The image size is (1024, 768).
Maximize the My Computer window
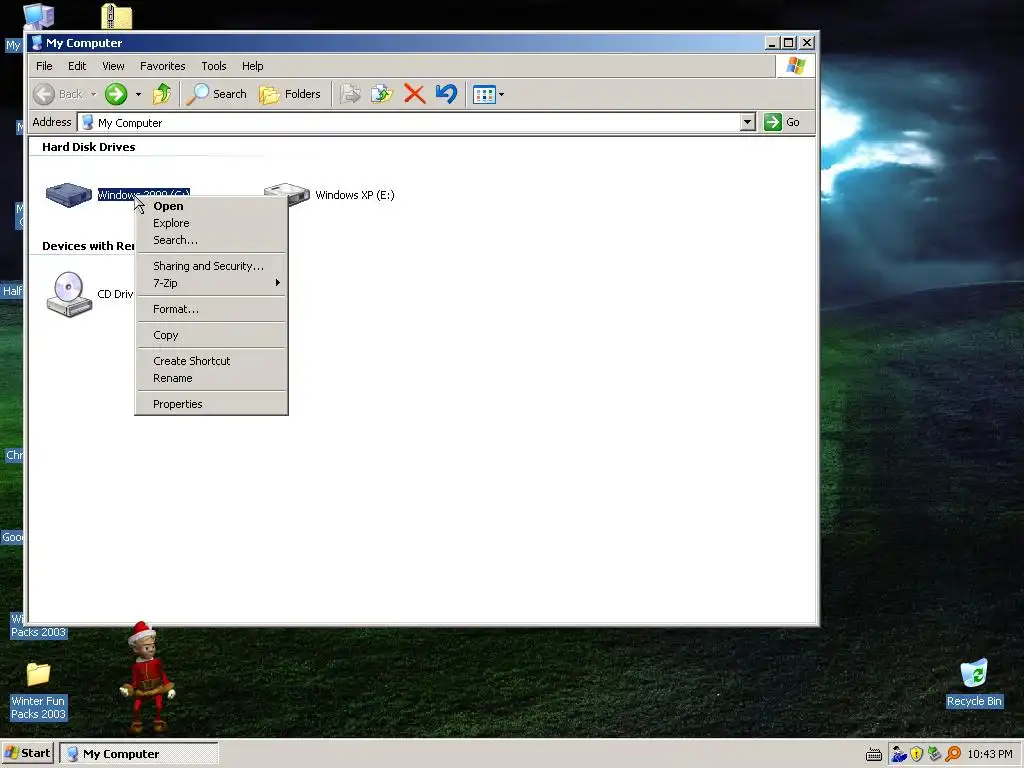tap(789, 42)
